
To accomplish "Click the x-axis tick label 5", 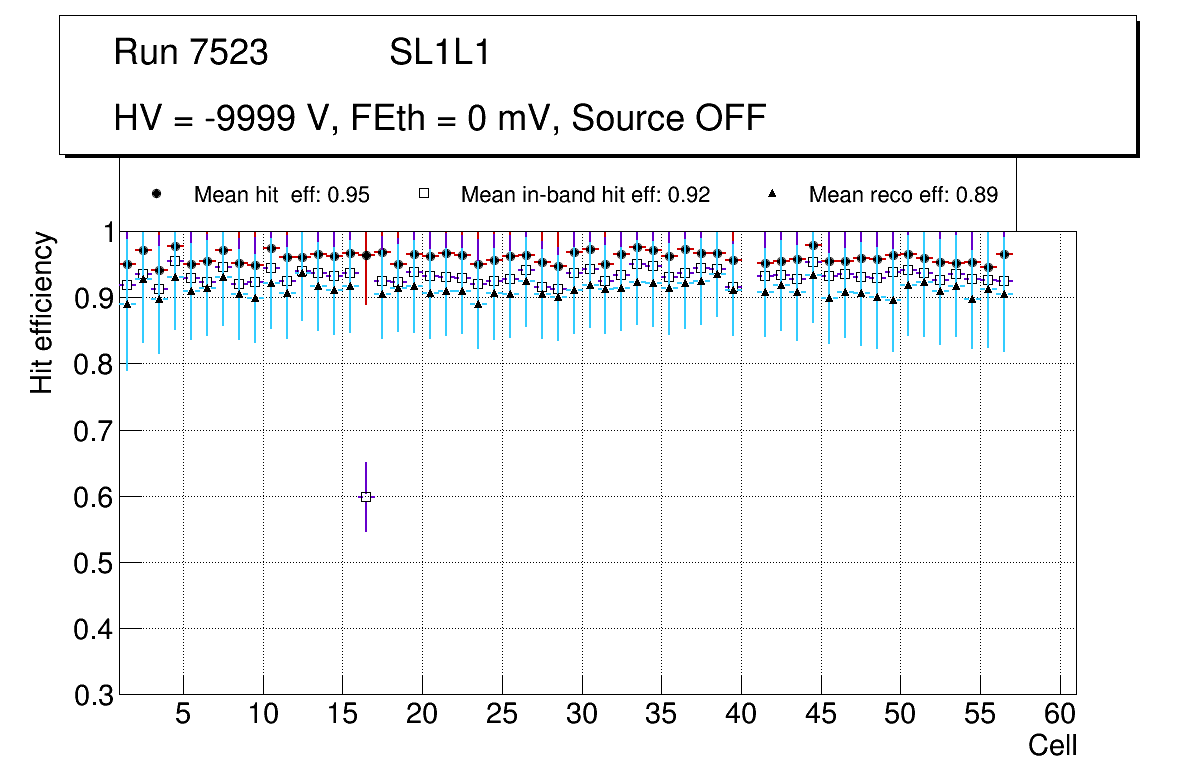I will (183, 716).
